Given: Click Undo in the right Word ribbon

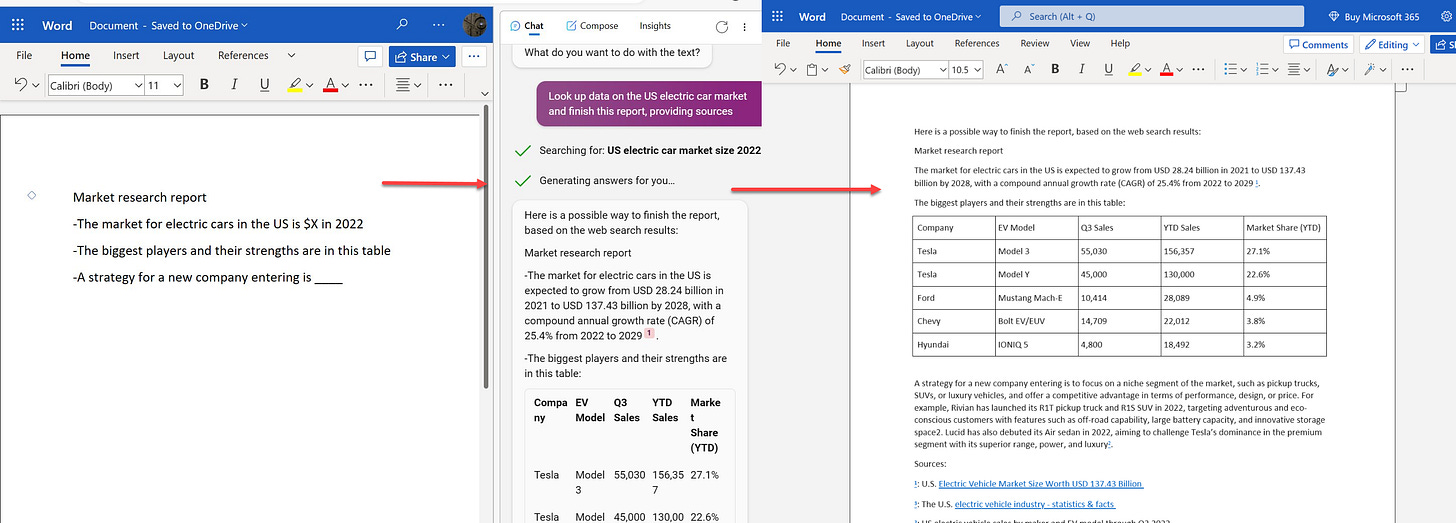Looking at the screenshot, I should pyautogui.click(x=780, y=69).
